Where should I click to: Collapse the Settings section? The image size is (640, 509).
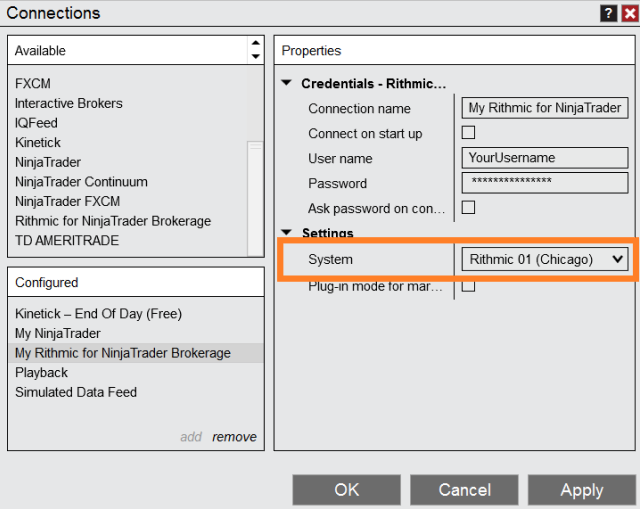pos(287,232)
